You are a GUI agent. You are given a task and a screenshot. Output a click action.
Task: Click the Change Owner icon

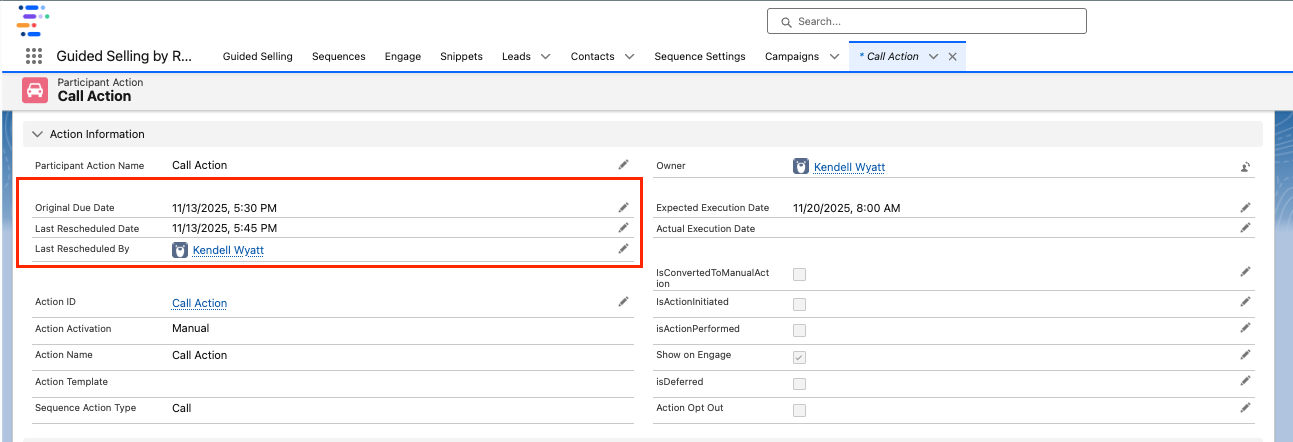click(1245, 167)
